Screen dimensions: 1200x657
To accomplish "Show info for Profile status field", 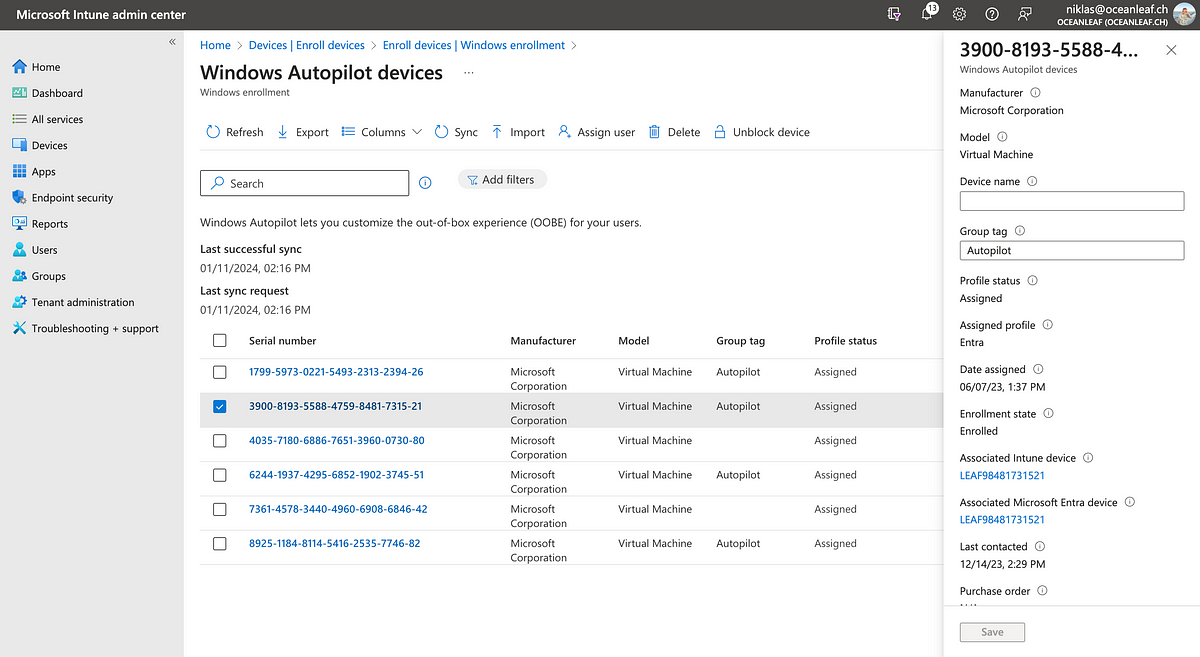I will 1033,281.
